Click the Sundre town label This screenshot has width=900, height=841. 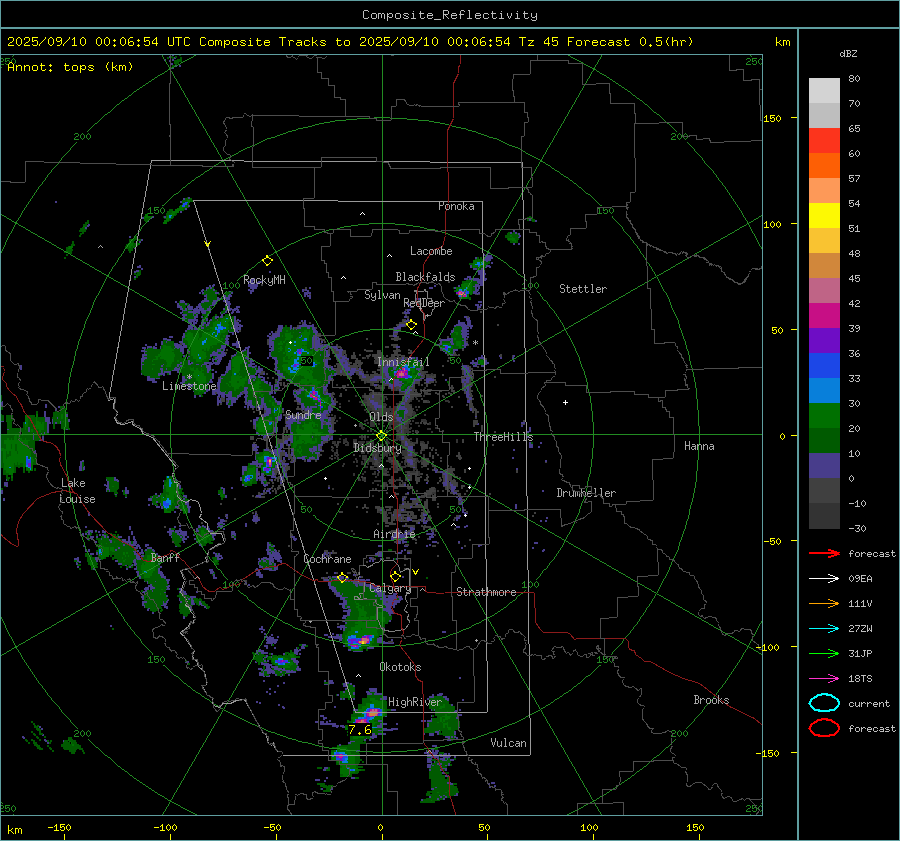click(302, 414)
